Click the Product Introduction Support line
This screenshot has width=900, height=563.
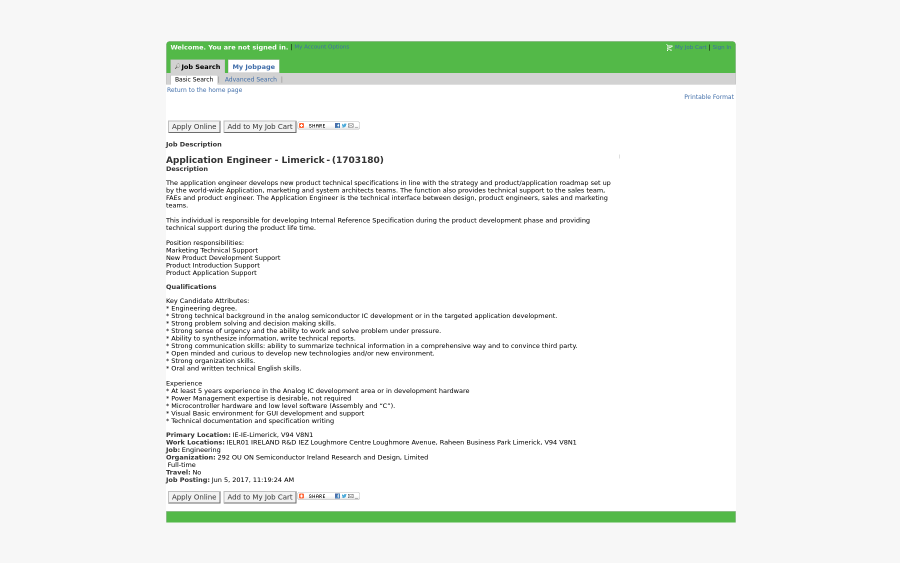[212, 265]
